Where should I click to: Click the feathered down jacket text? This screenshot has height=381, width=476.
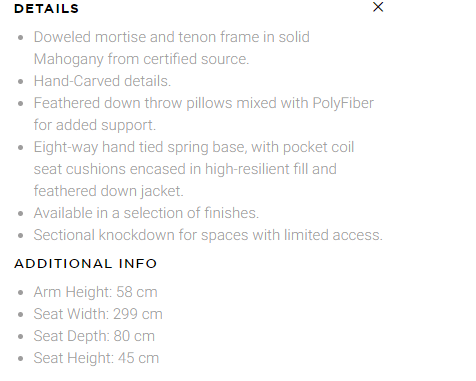pos(109,191)
